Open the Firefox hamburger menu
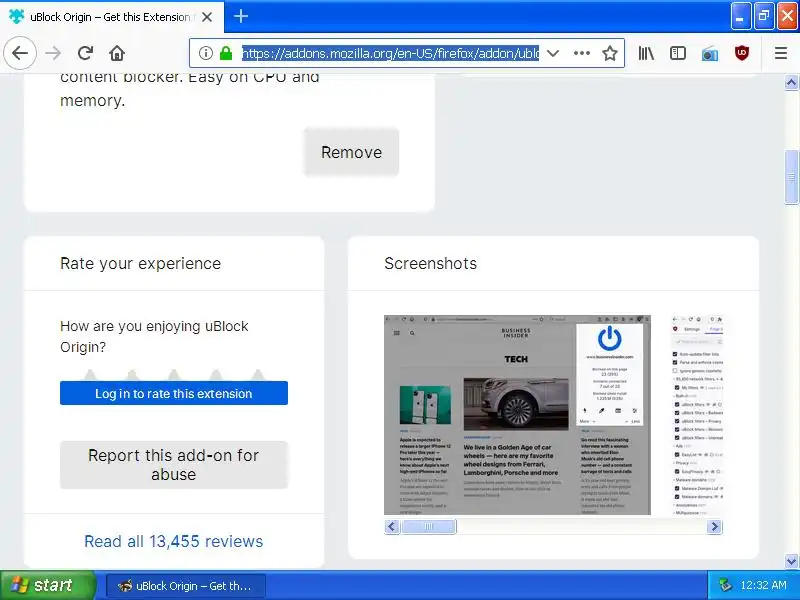 point(781,53)
